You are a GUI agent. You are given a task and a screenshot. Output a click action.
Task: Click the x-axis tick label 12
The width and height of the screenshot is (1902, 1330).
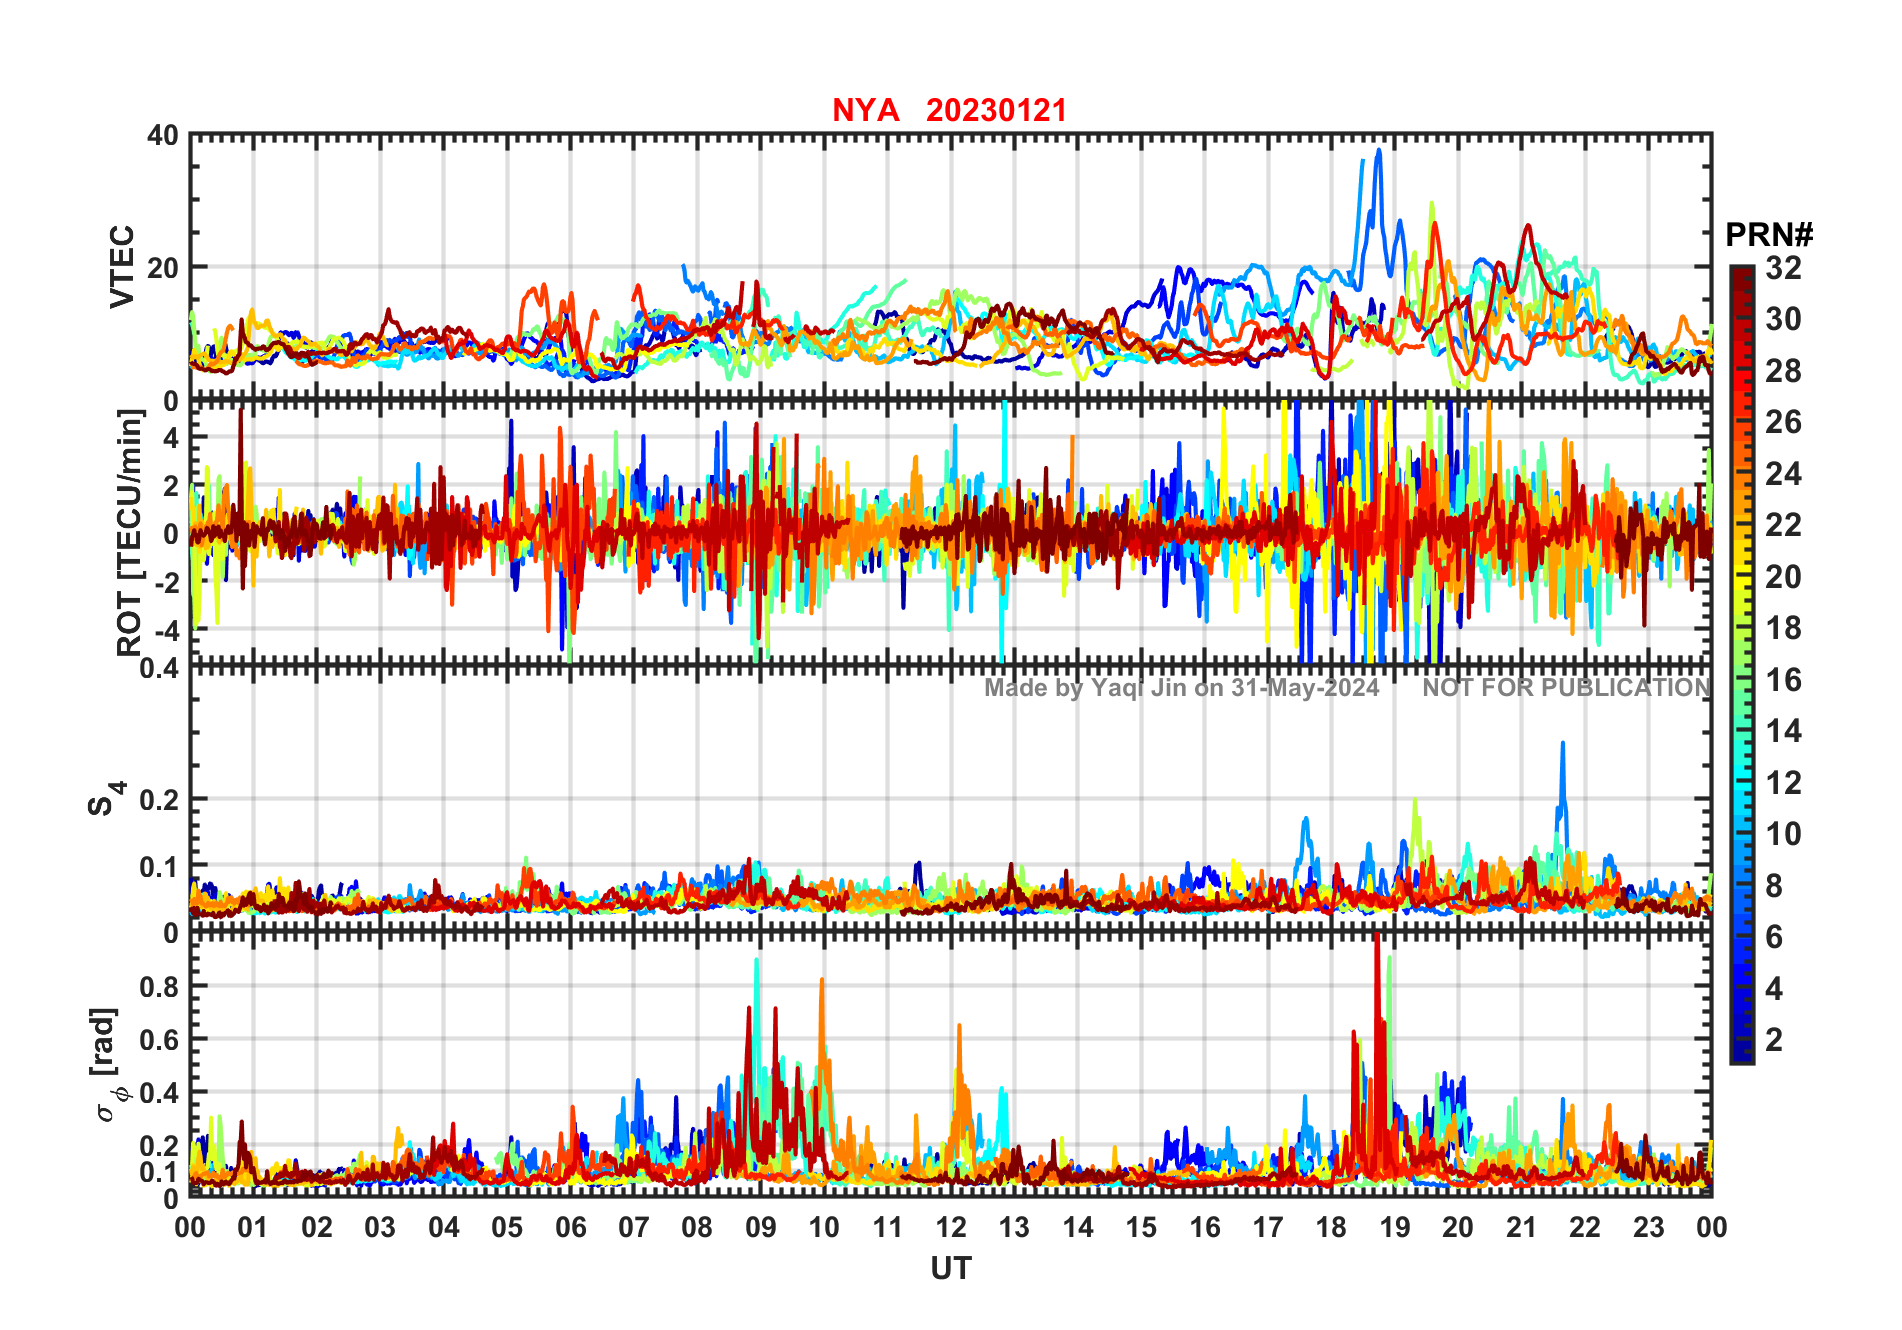tap(951, 1227)
